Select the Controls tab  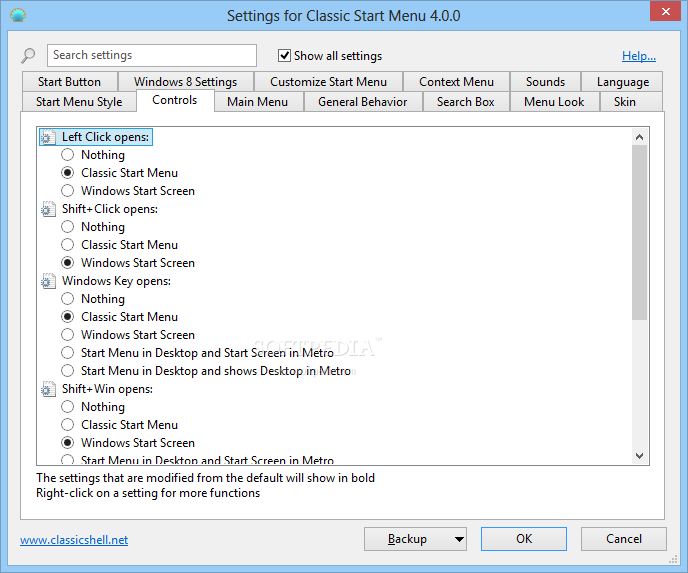tap(175, 100)
